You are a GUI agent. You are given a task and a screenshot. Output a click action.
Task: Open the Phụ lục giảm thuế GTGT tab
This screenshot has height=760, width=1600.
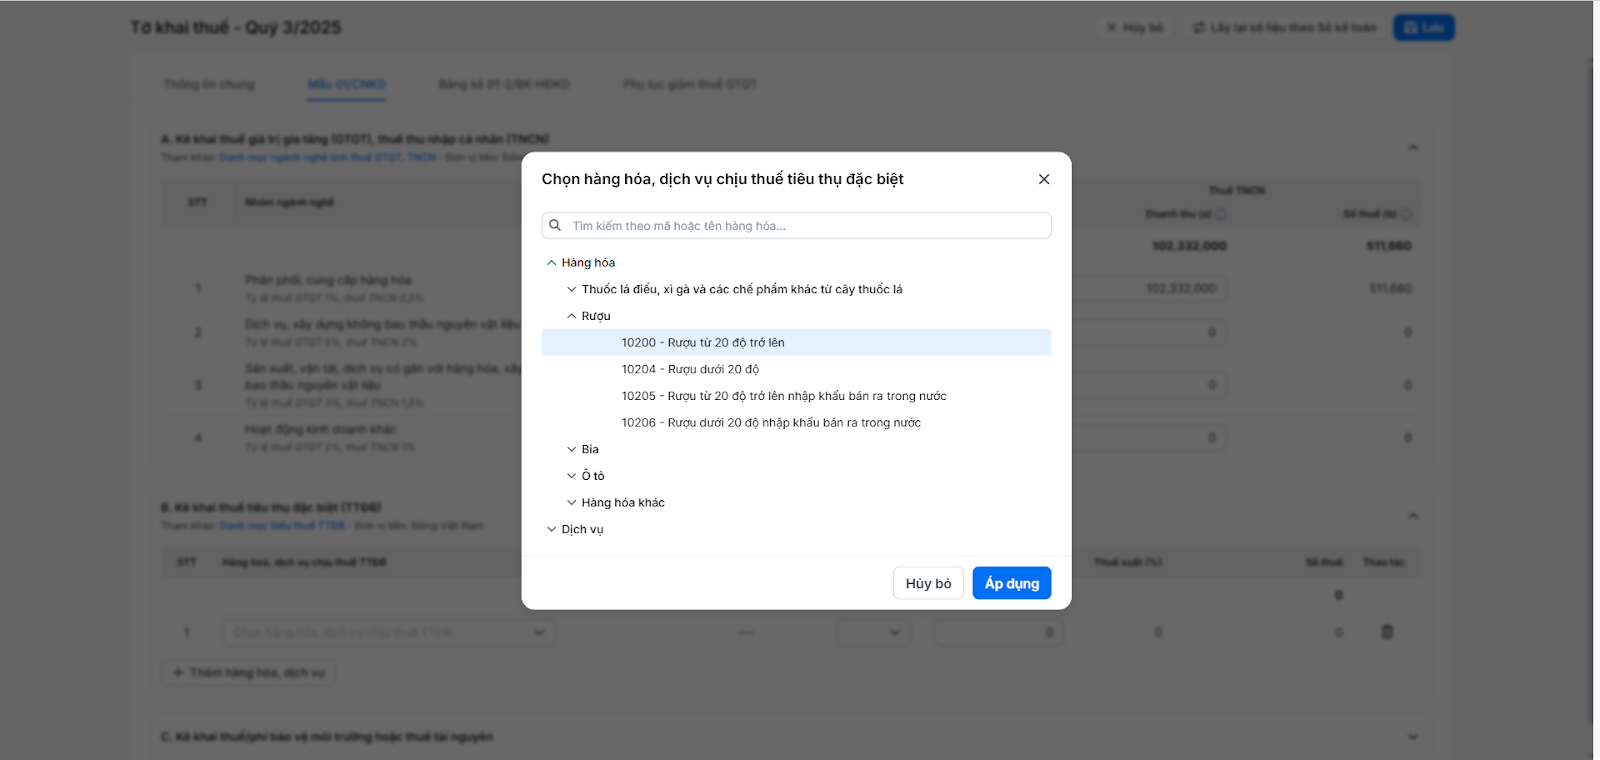pyautogui.click(x=689, y=84)
